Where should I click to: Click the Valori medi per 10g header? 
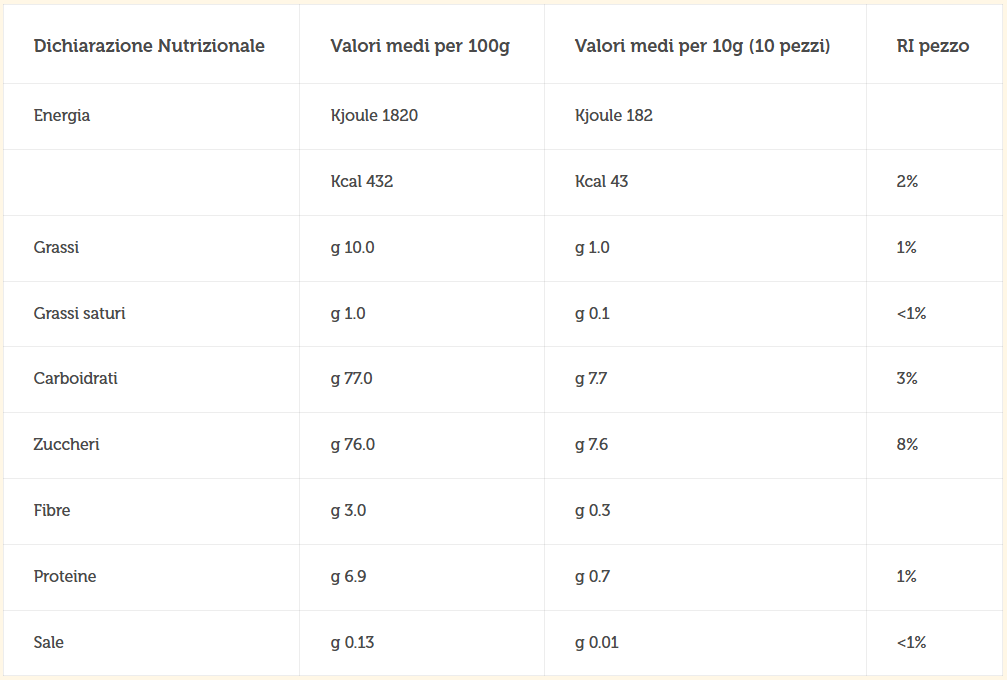pos(702,46)
